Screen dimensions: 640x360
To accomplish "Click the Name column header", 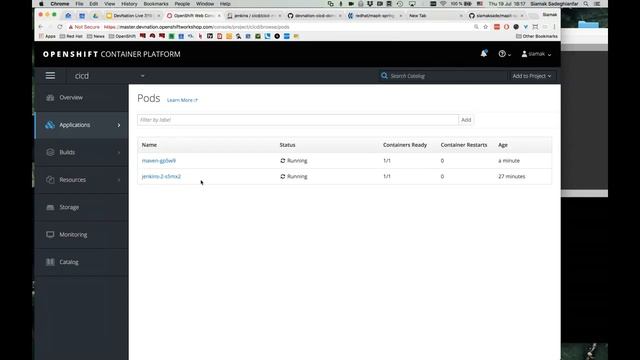I will pos(149,145).
